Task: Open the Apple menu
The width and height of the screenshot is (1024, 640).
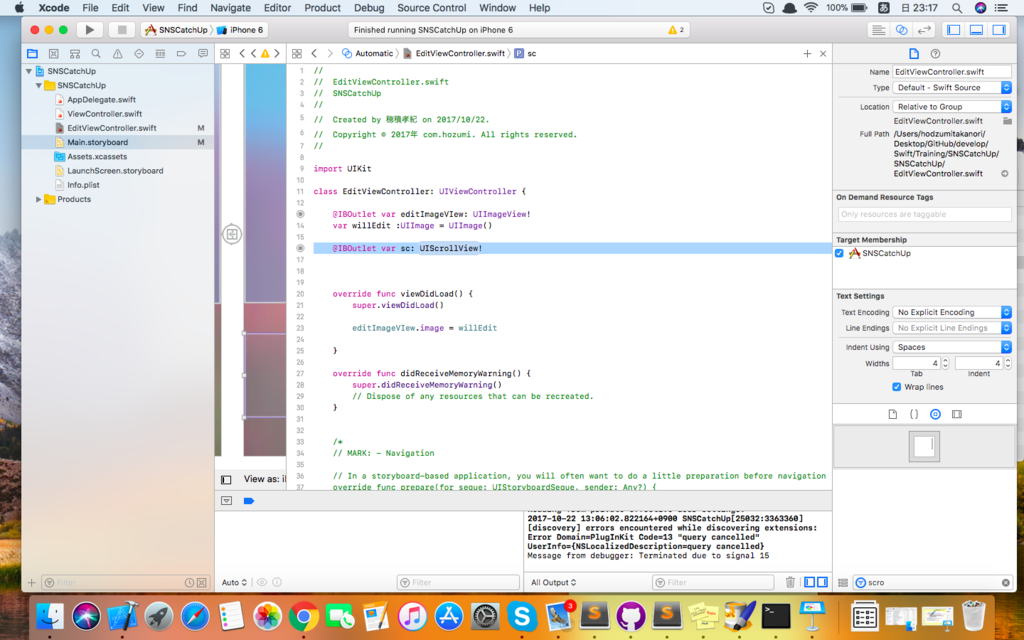Action: pyautogui.click(x=19, y=8)
